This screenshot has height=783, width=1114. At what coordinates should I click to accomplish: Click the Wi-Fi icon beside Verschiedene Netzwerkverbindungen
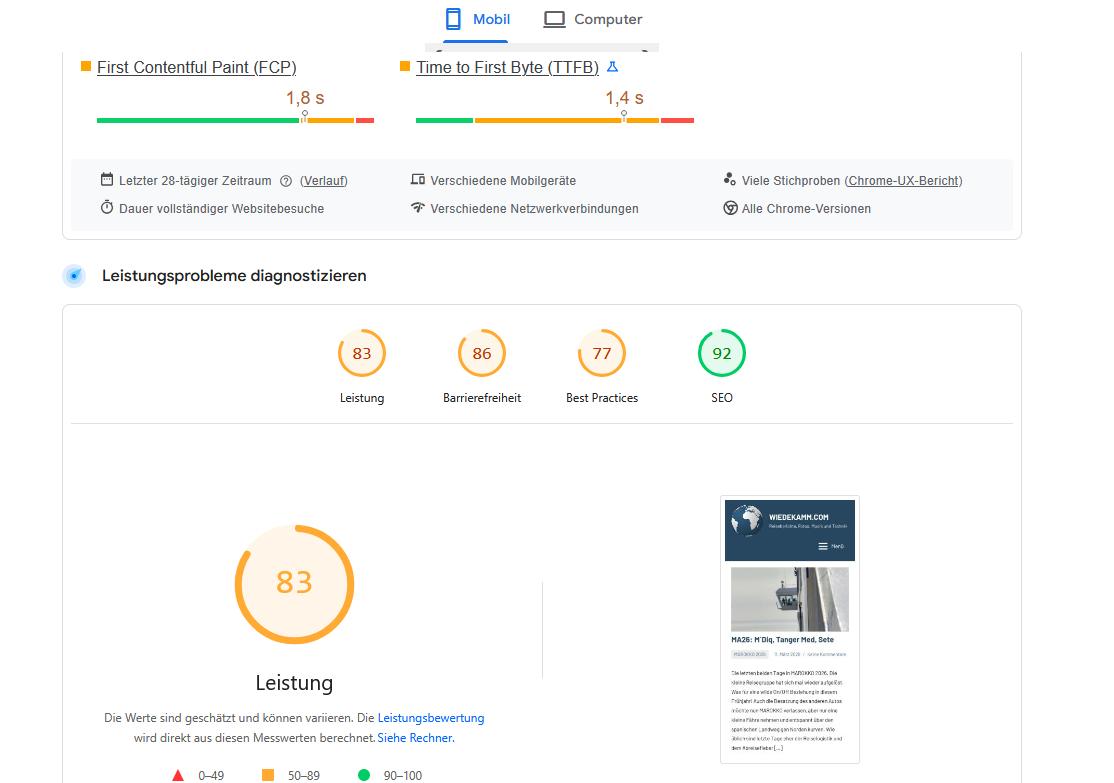(418, 208)
